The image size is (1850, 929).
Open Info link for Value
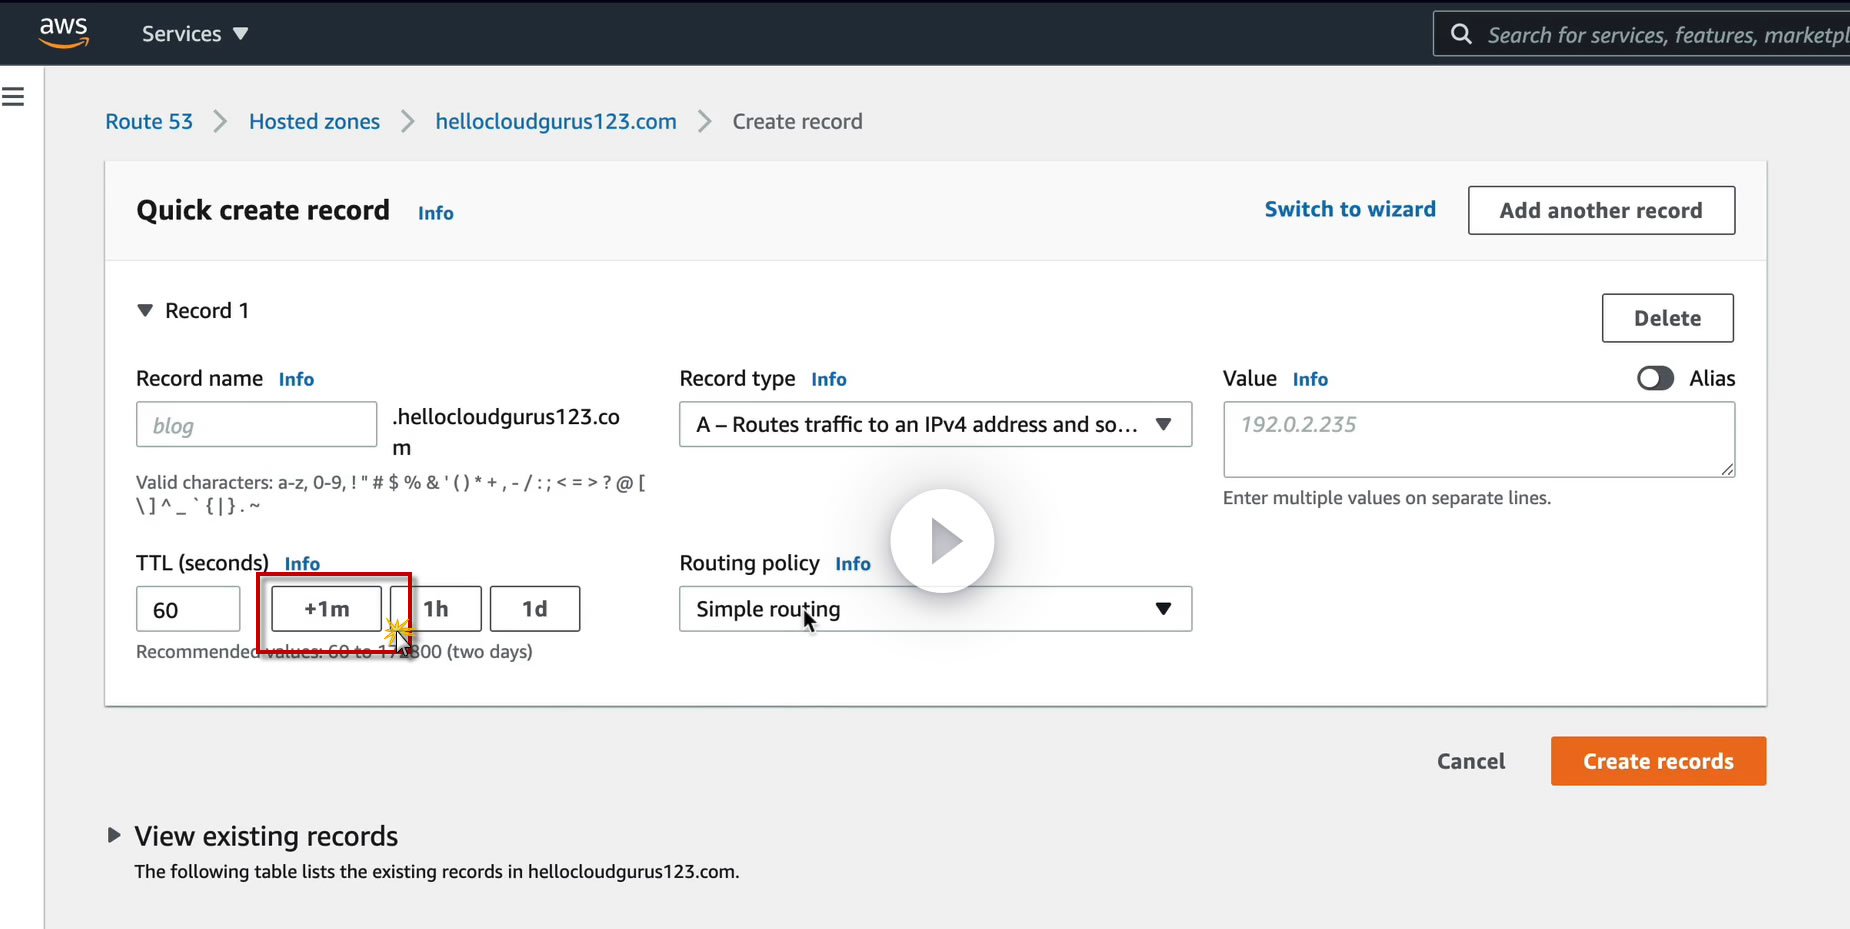pyautogui.click(x=1310, y=379)
